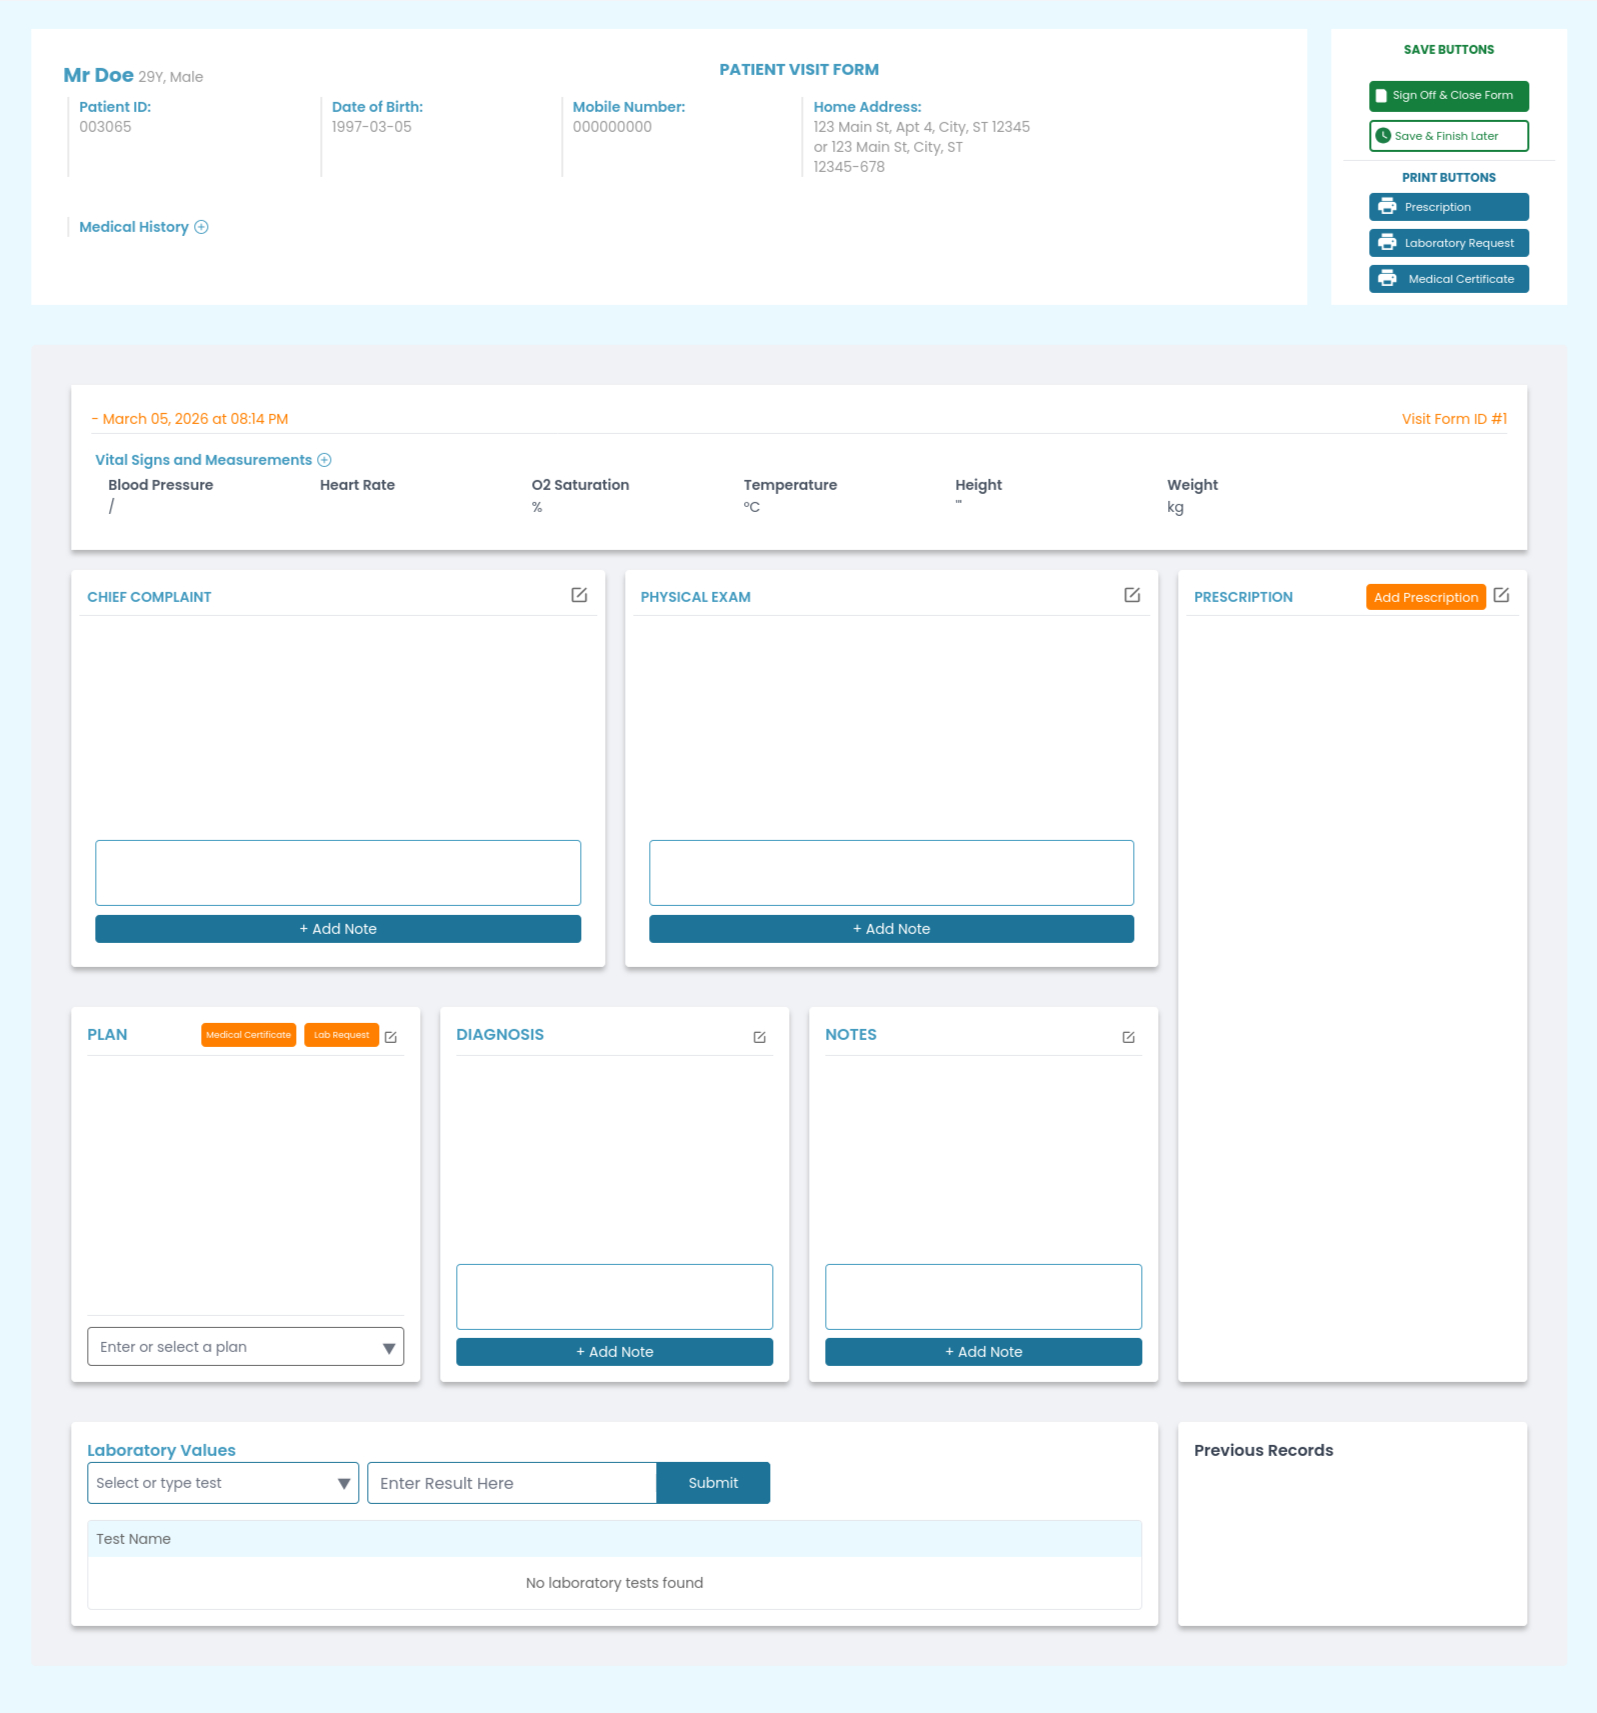Click the 'Laboratory Values' heading
Image resolution: width=1597 pixels, height=1713 pixels.
[x=161, y=1451]
